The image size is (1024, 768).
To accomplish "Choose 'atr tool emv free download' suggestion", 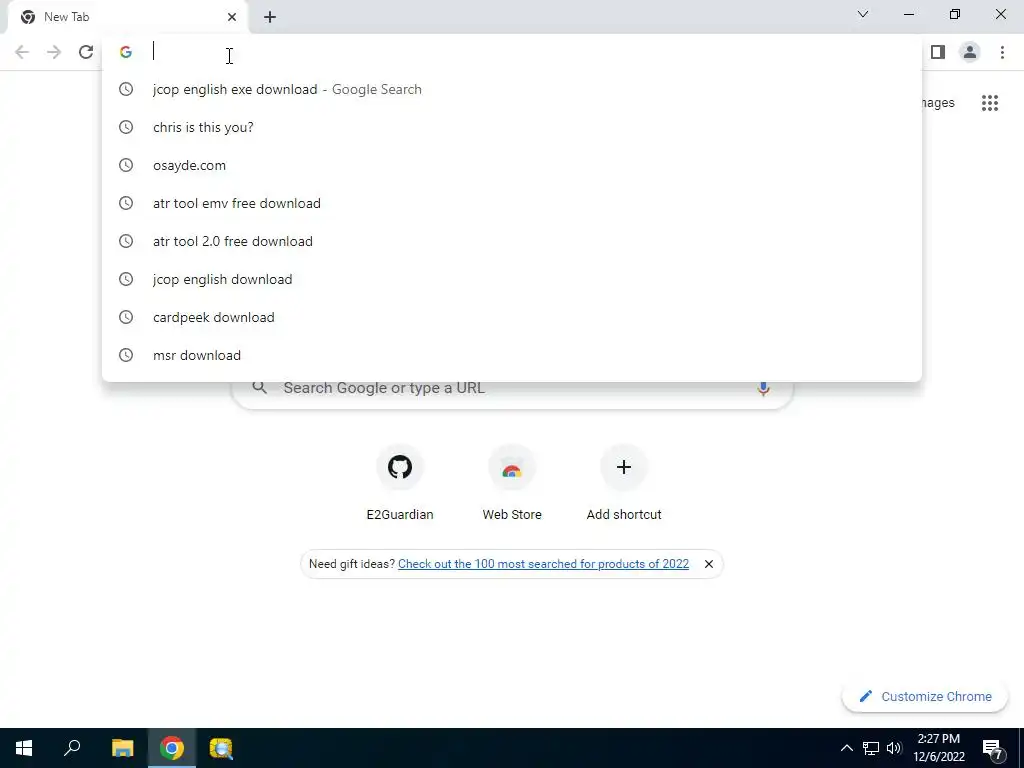I will pos(512,203).
